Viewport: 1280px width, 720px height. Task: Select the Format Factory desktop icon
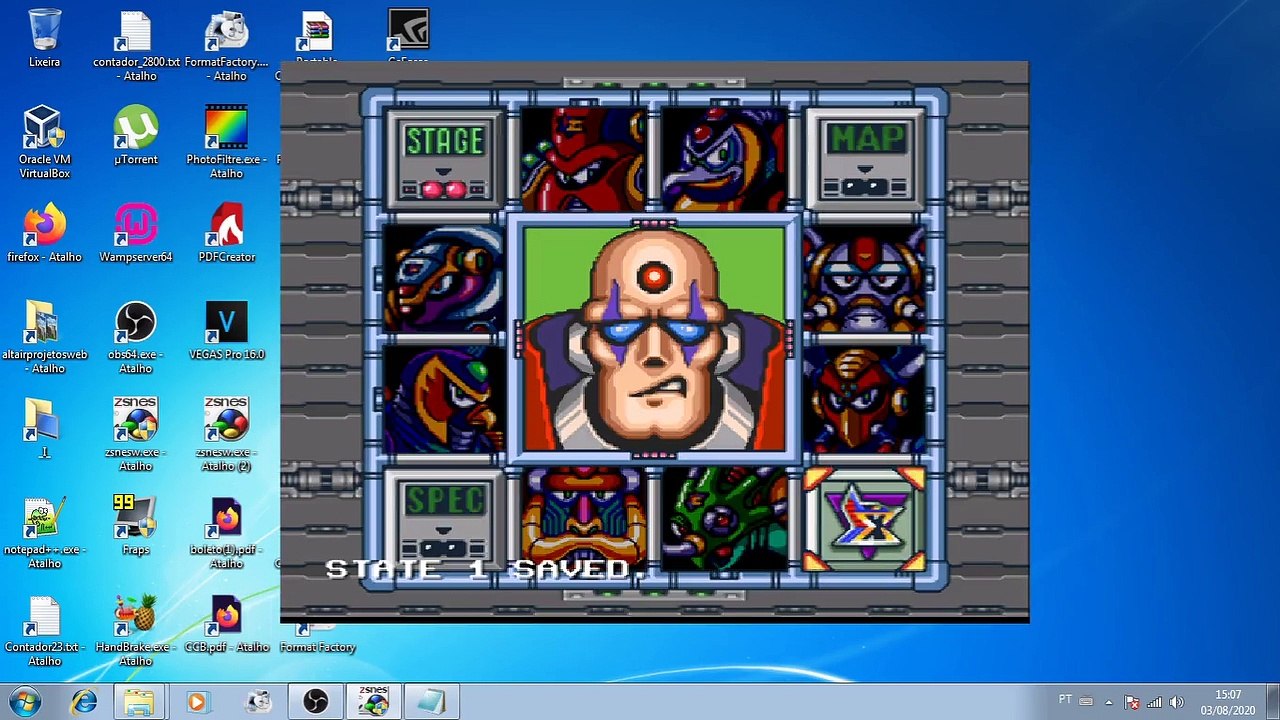point(318,640)
